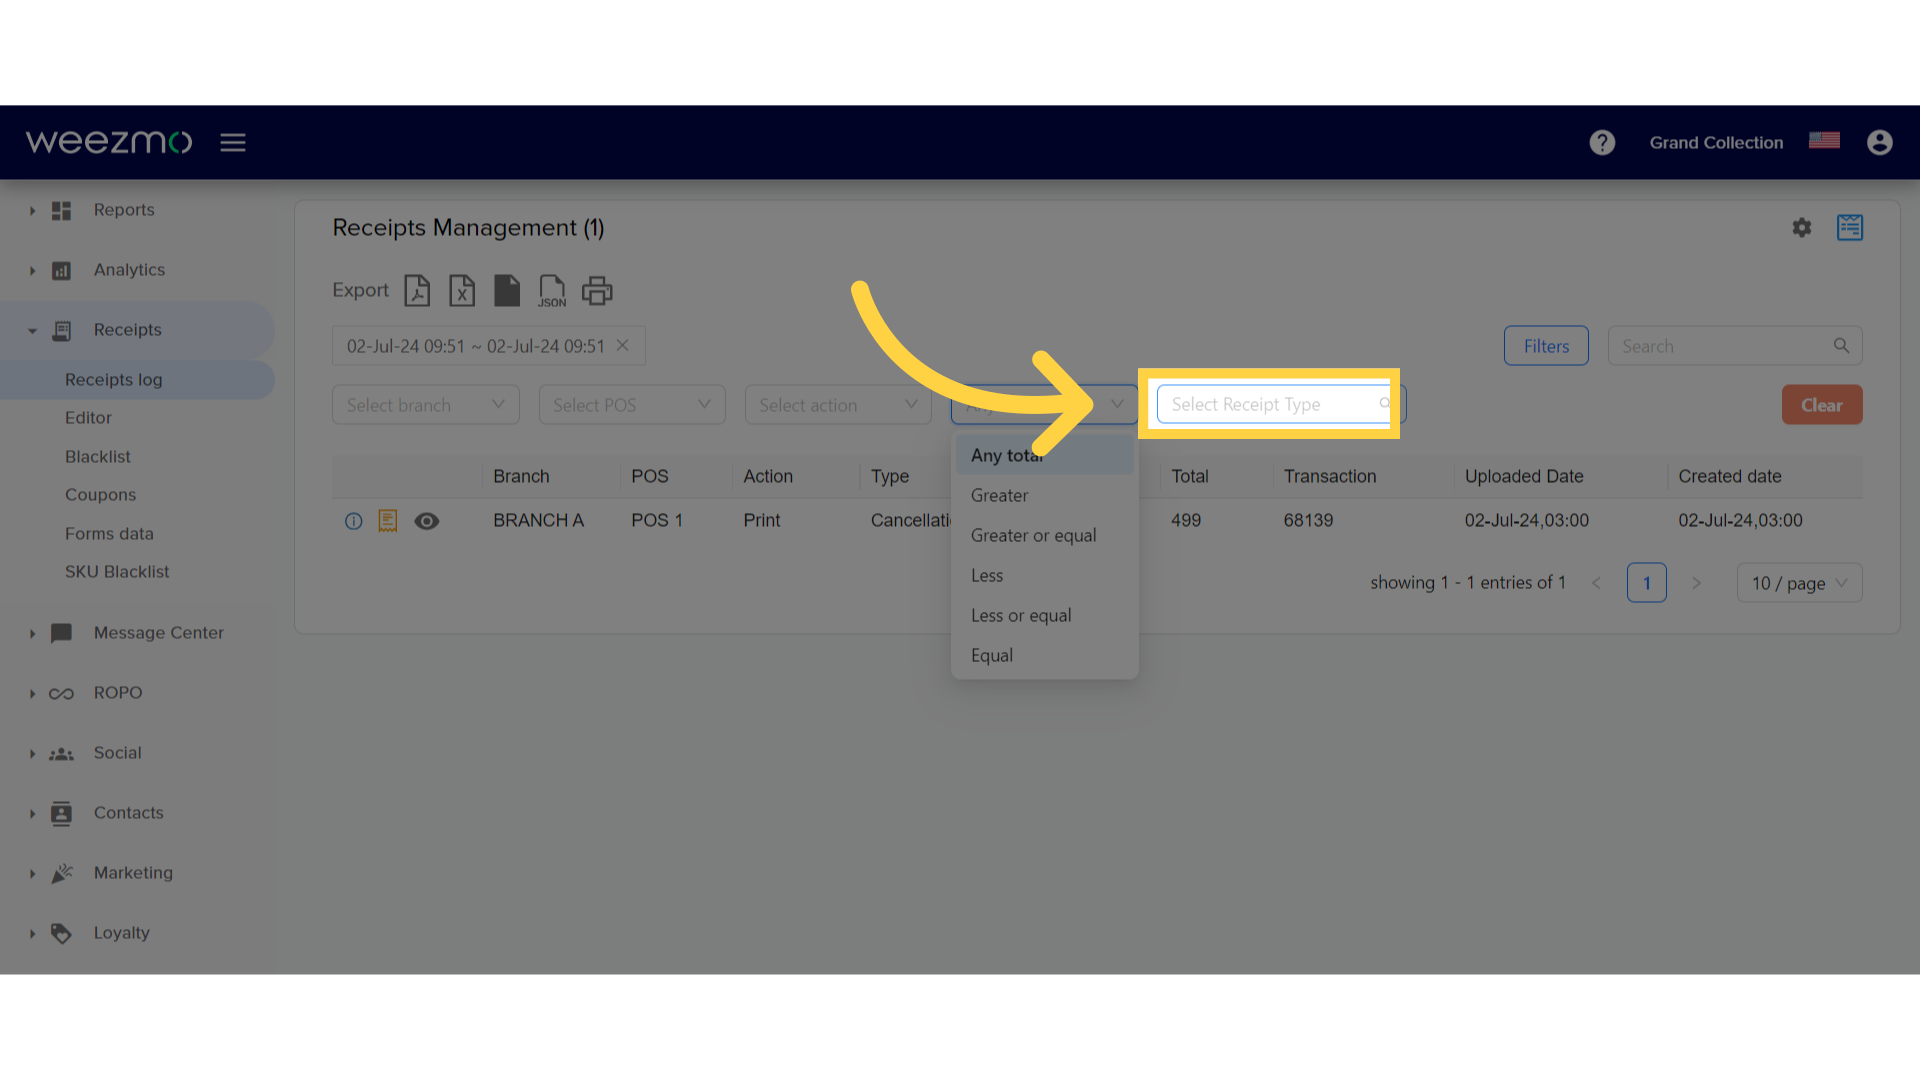Click the Filters button
1920x1080 pixels.
pos(1545,345)
